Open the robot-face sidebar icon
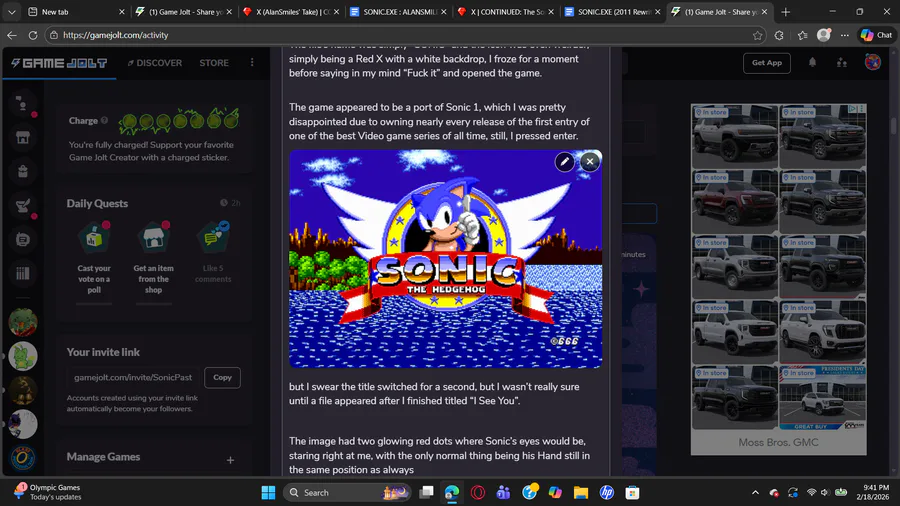This screenshot has width=900, height=506. (23, 240)
